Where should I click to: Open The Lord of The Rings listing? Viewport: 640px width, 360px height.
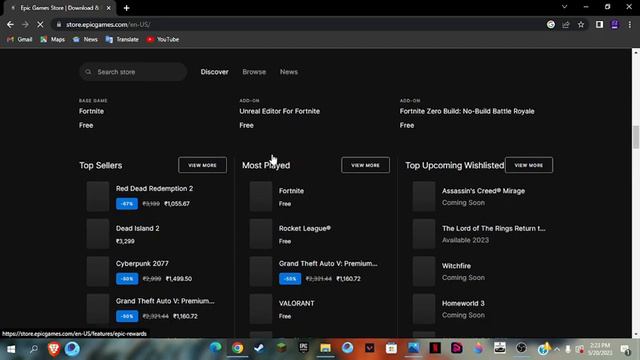click(x=493, y=228)
